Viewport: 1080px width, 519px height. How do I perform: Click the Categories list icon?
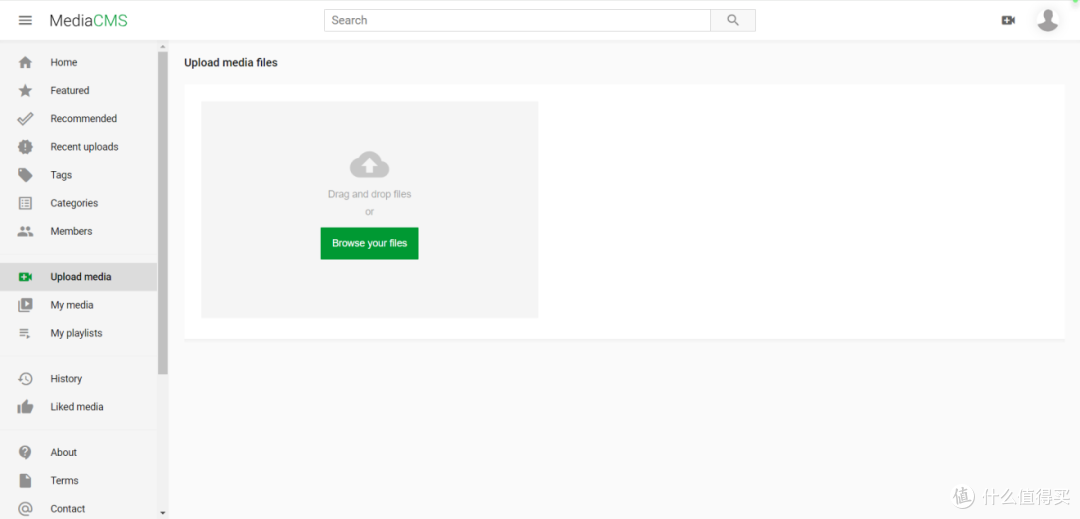25,203
